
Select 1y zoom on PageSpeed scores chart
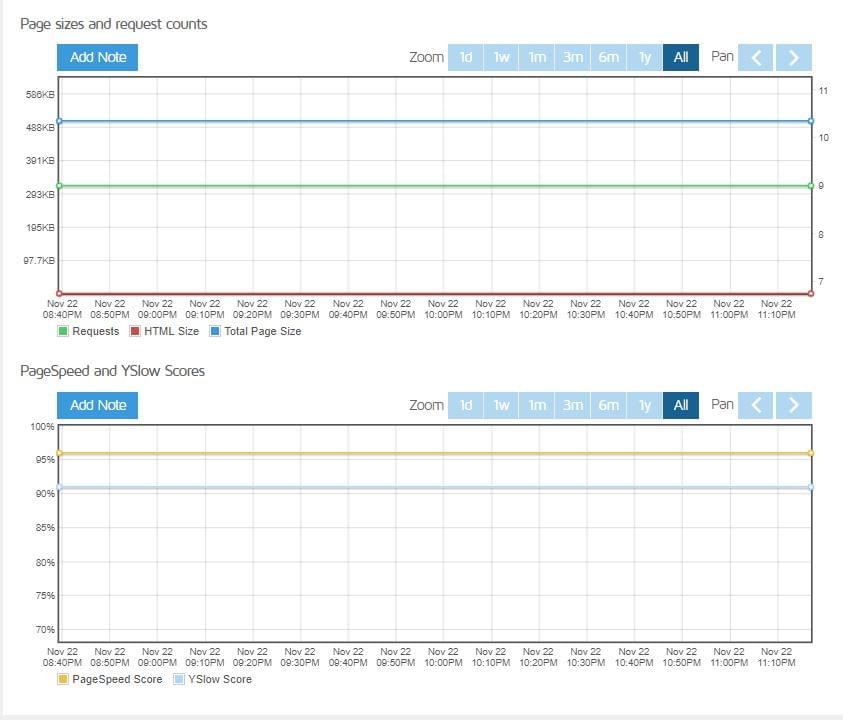645,405
